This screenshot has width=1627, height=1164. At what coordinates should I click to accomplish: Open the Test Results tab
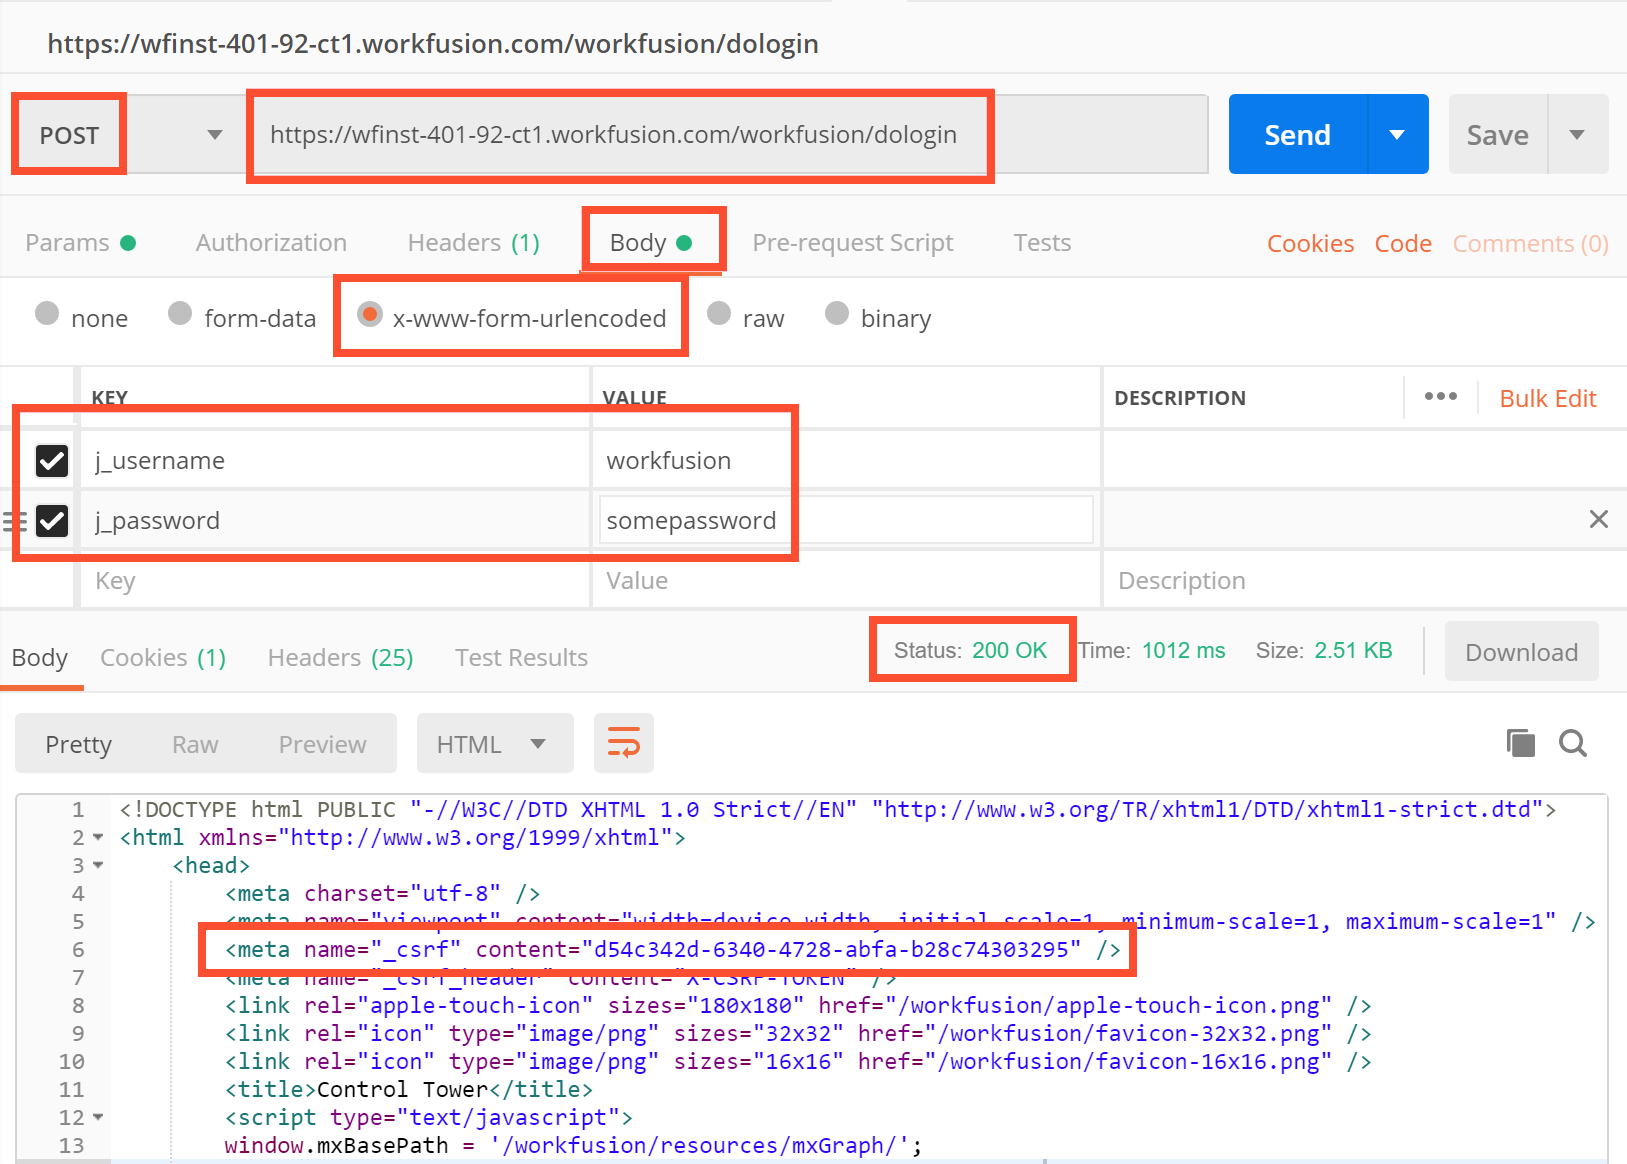[x=521, y=658]
